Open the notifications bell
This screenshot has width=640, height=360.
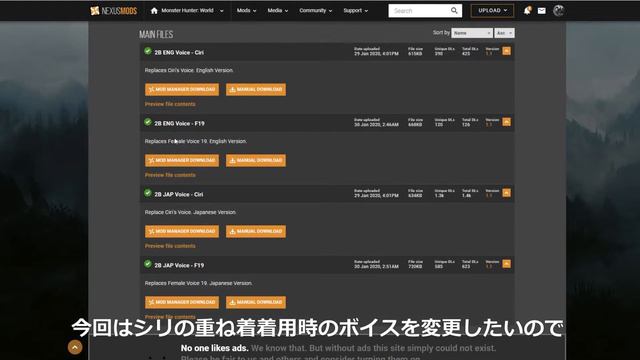click(527, 11)
